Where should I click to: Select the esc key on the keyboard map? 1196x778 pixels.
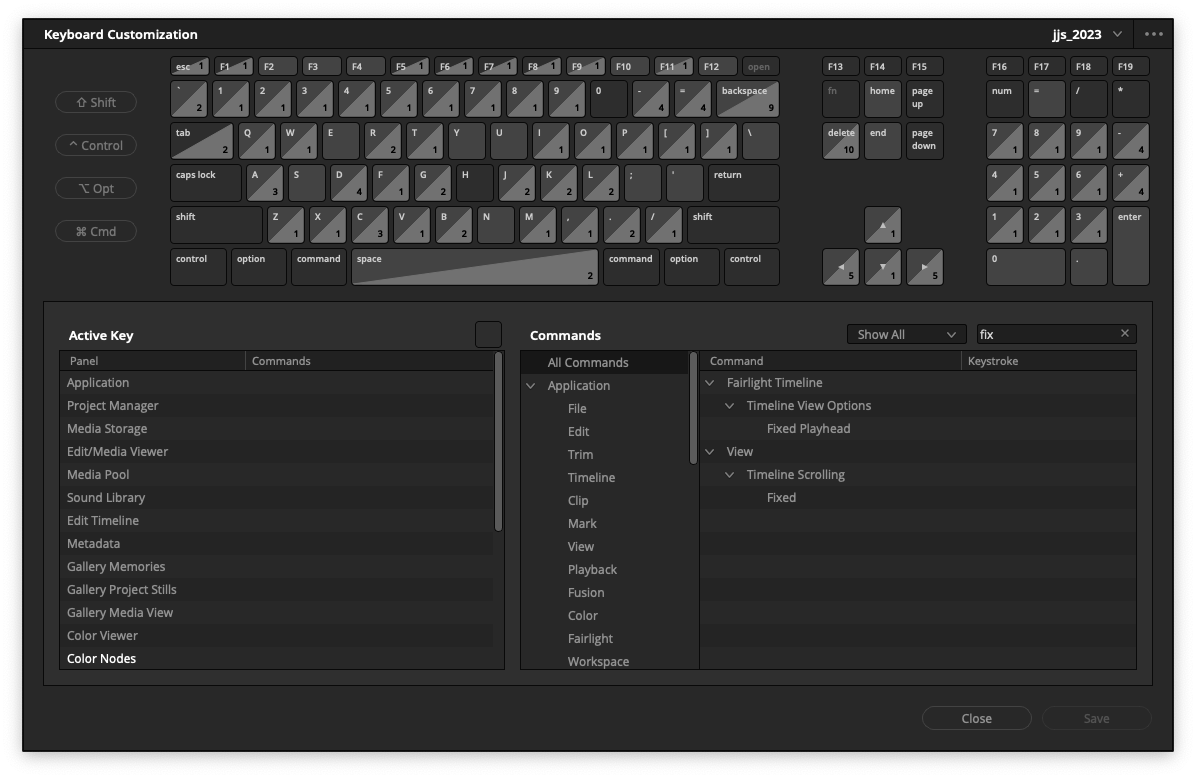click(189, 66)
